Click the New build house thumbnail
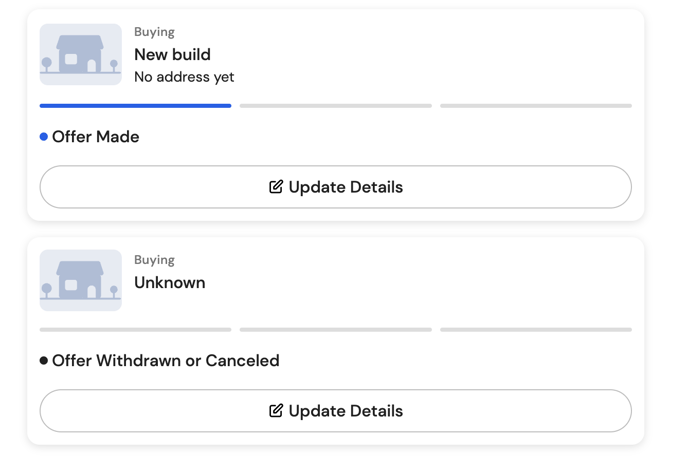Image resolution: width=688 pixels, height=456 pixels. pyautogui.click(x=81, y=55)
